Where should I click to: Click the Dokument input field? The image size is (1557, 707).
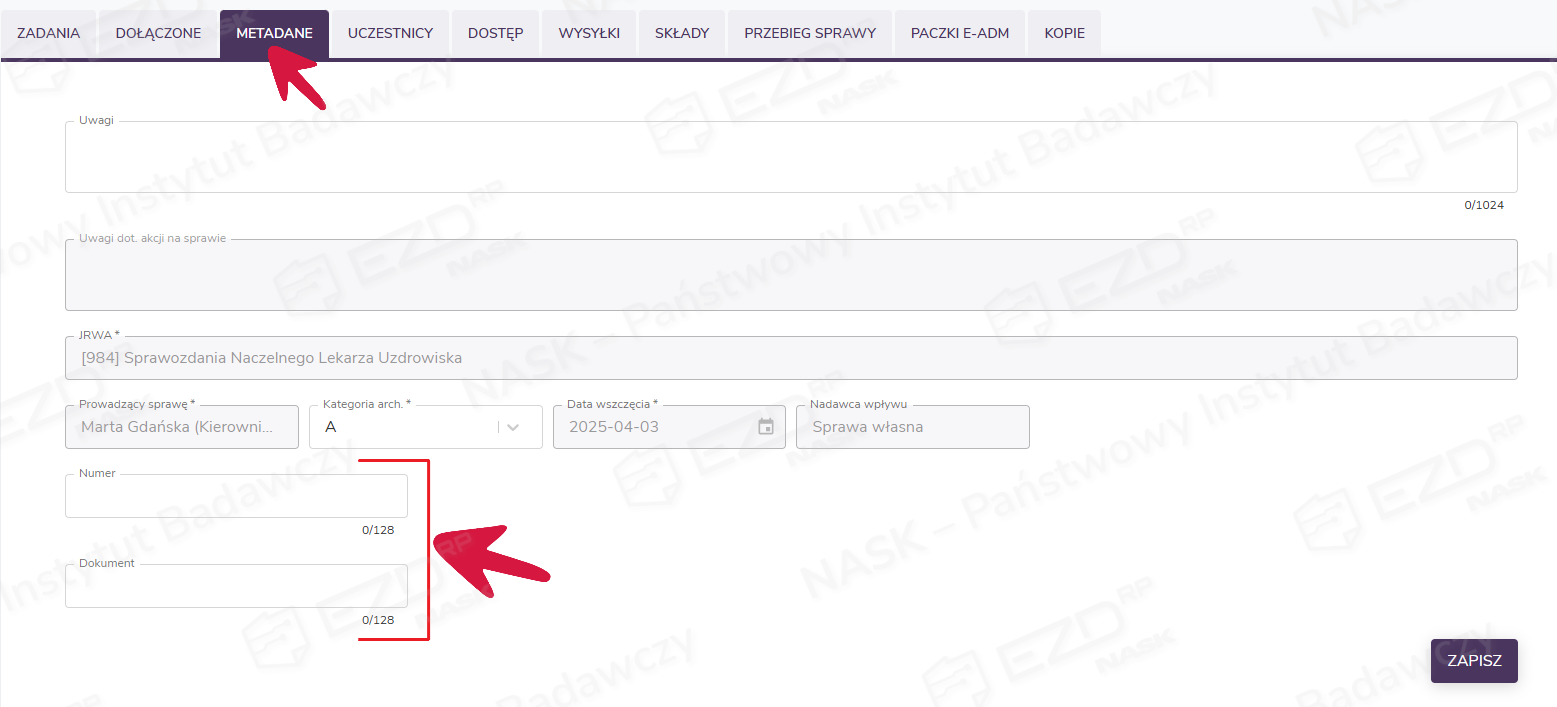click(236, 587)
